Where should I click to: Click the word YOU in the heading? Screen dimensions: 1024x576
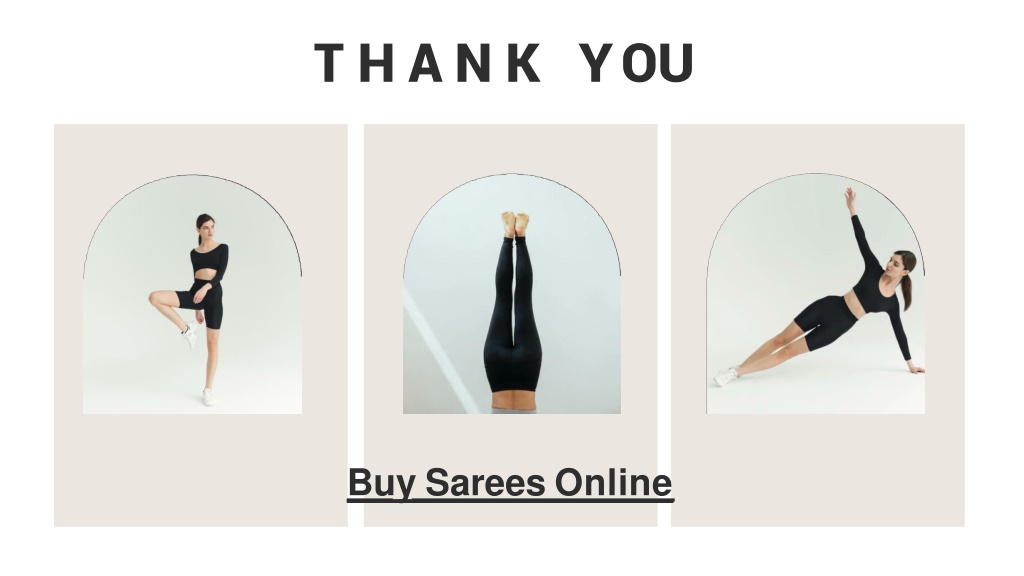(637, 63)
